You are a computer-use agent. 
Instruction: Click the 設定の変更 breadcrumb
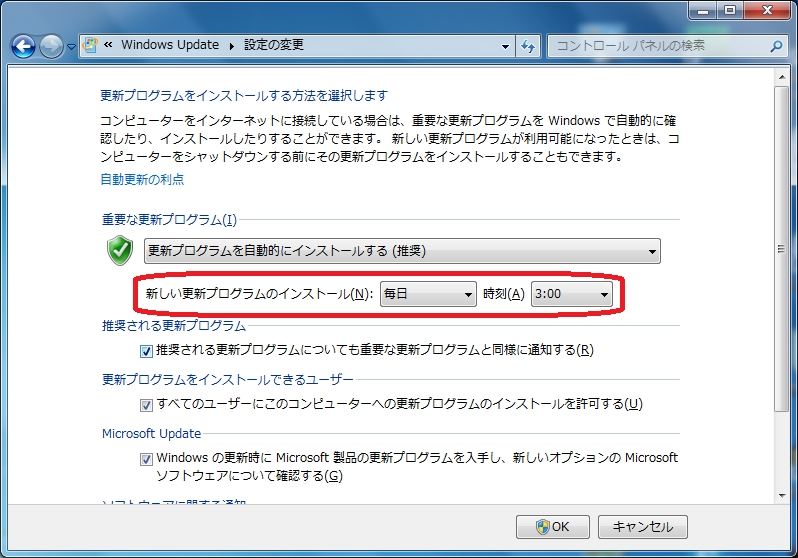coord(274,45)
